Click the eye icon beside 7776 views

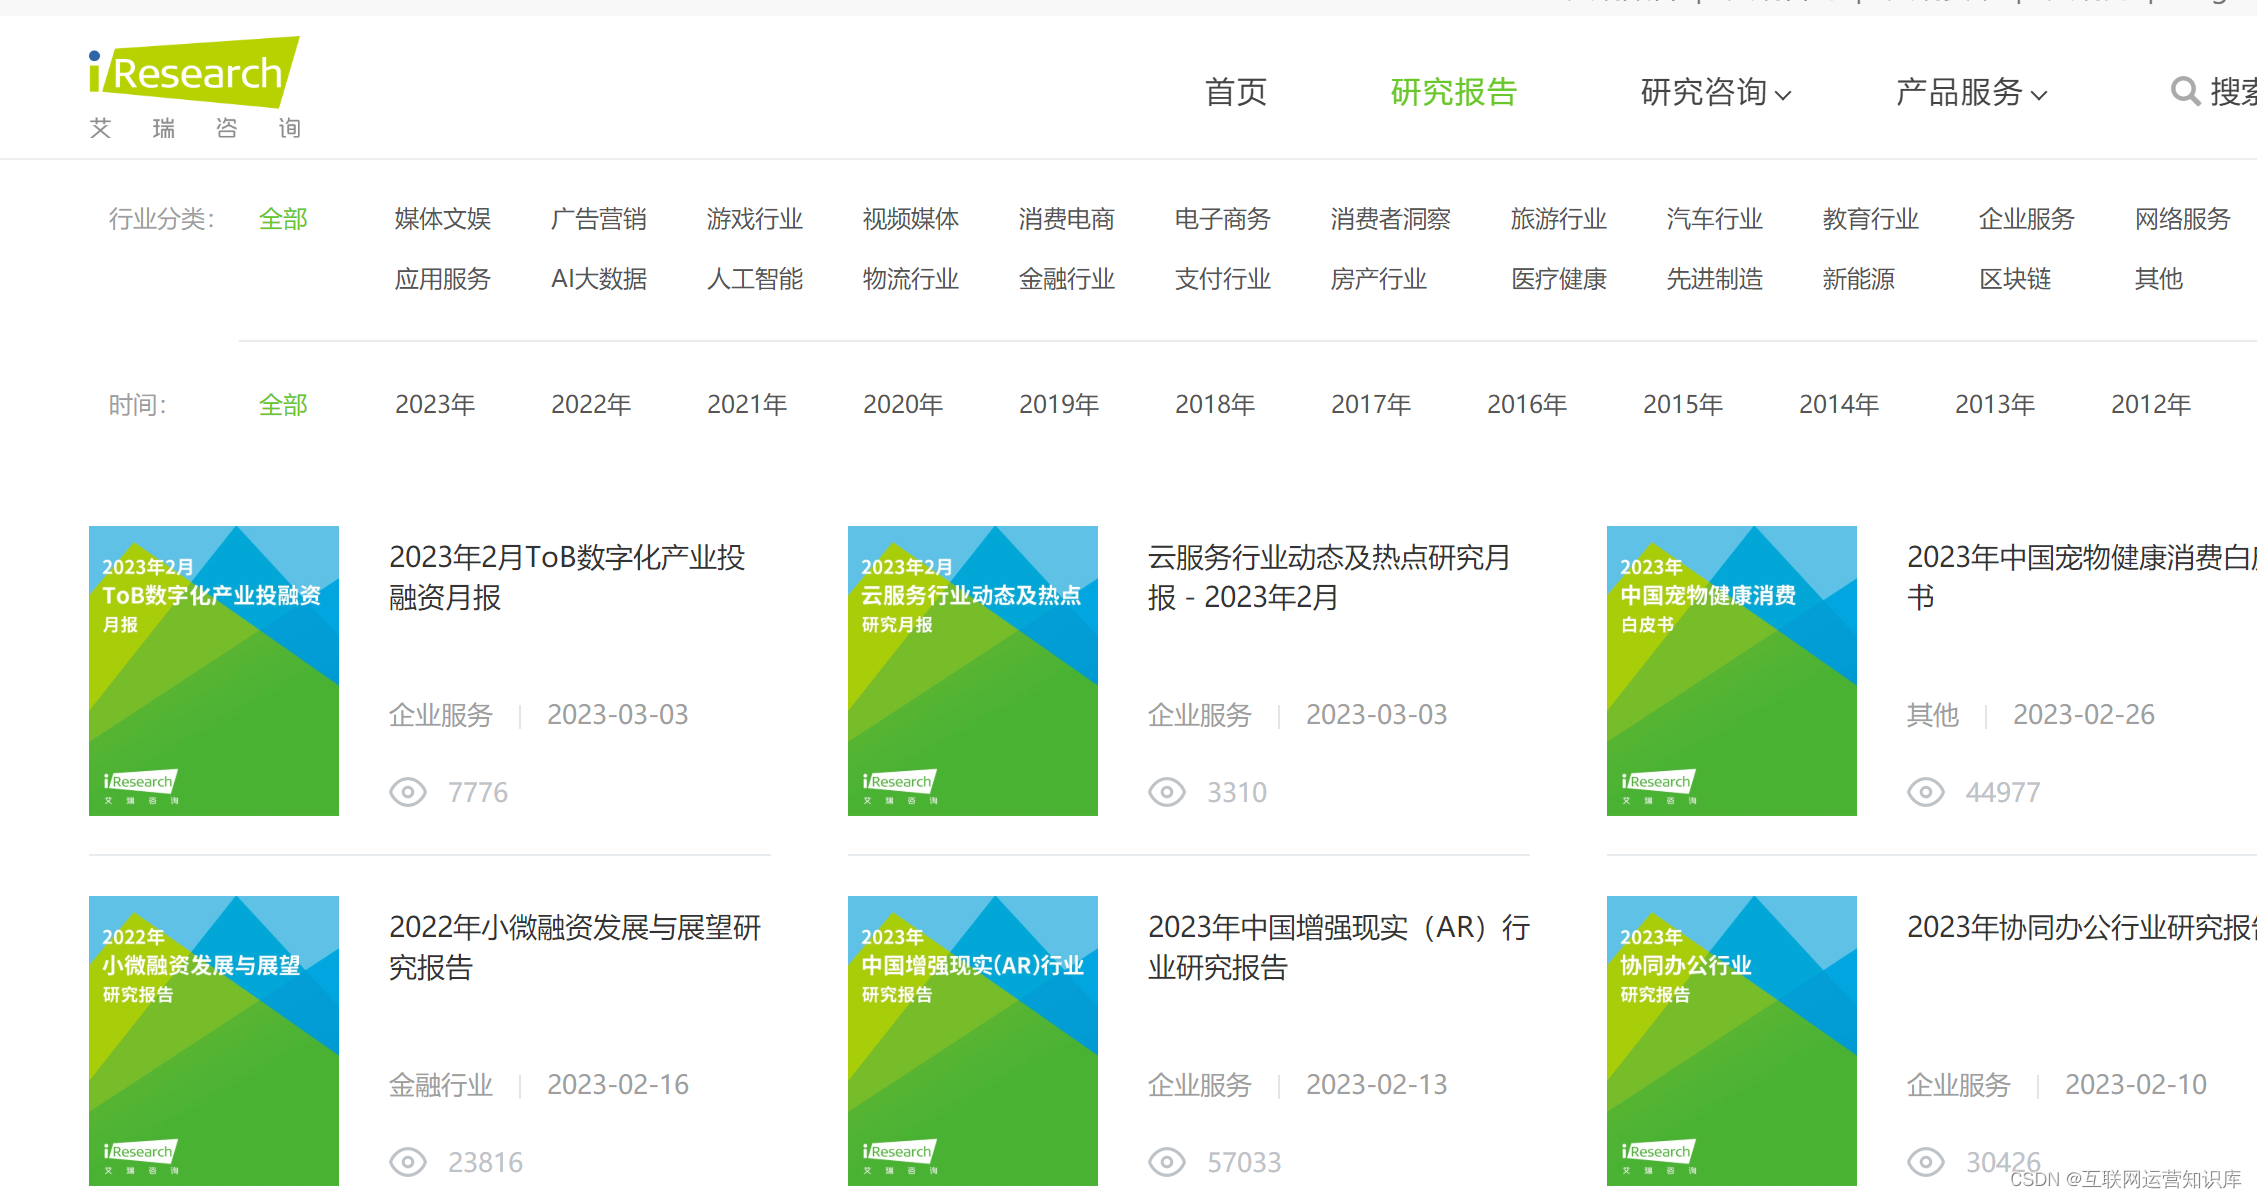pos(408,792)
